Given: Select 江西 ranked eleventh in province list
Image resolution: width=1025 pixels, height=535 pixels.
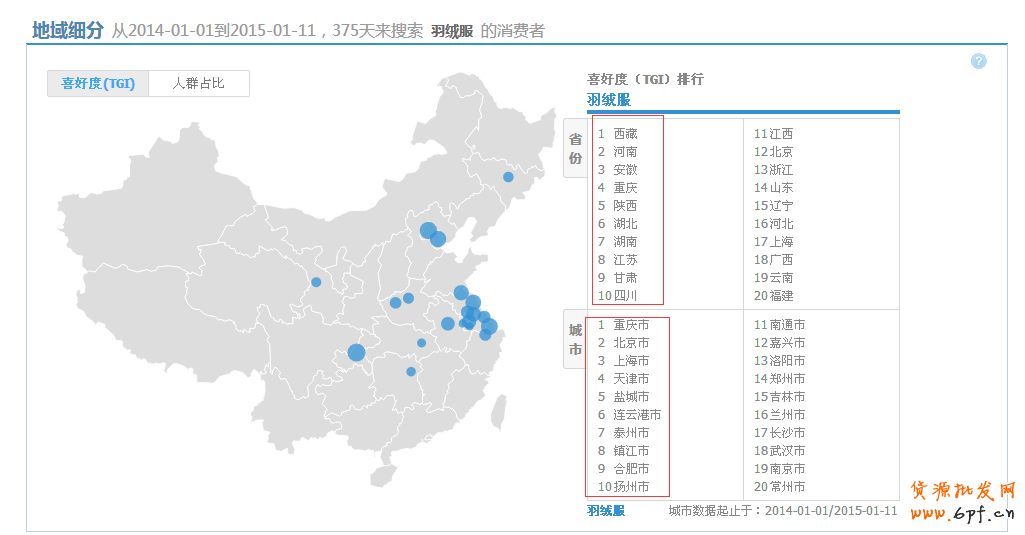Looking at the screenshot, I should (781, 134).
